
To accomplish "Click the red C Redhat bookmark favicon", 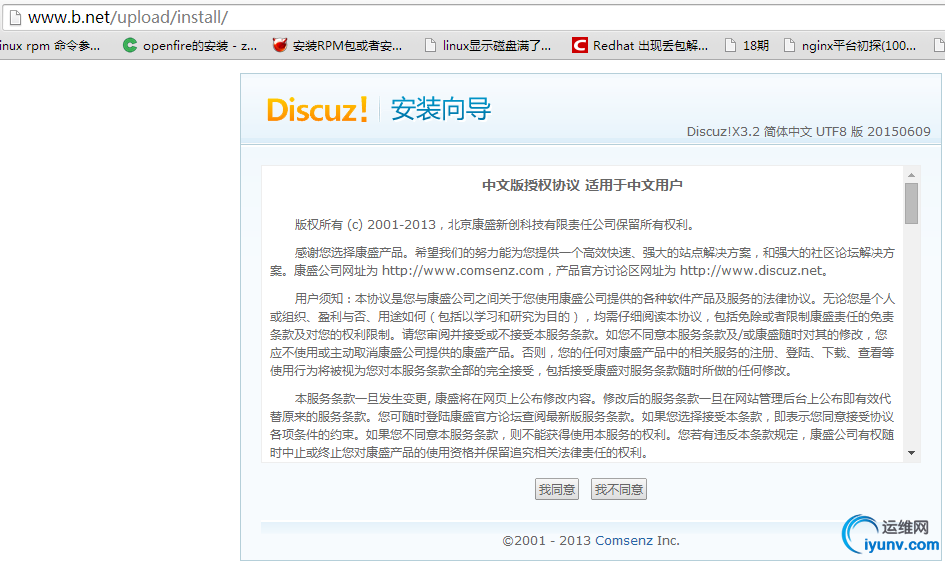I will click(580, 45).
